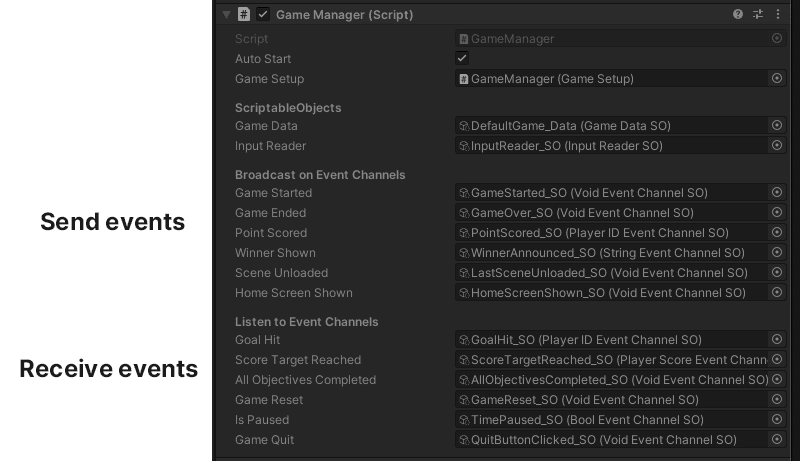Image resolution: width=800 pixels, height=461 pixels.
Task: Disable the Game Manager script component checkbox
Action: click(263, 14)
